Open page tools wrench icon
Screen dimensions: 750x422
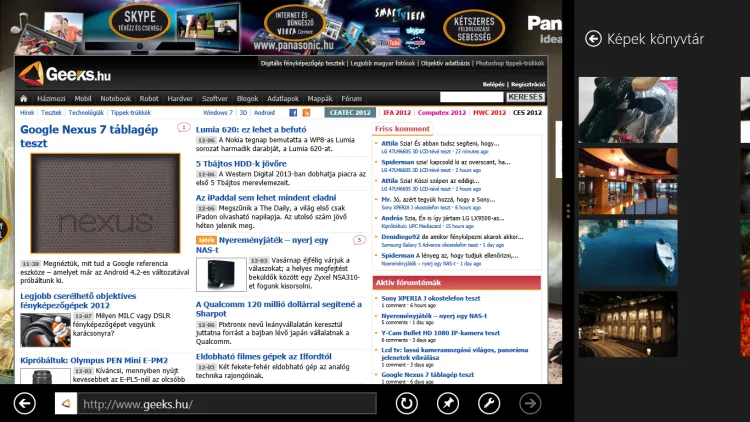point(489,403)
